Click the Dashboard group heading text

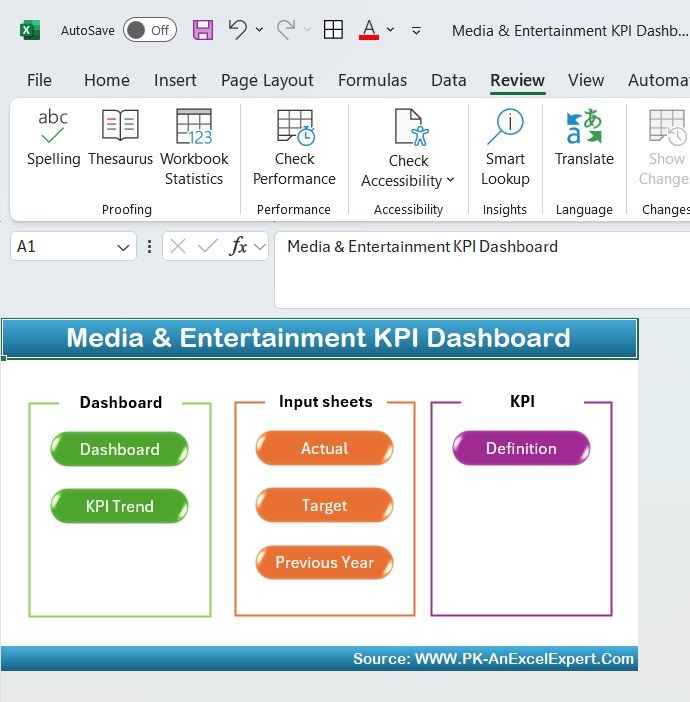coord(121,402)
